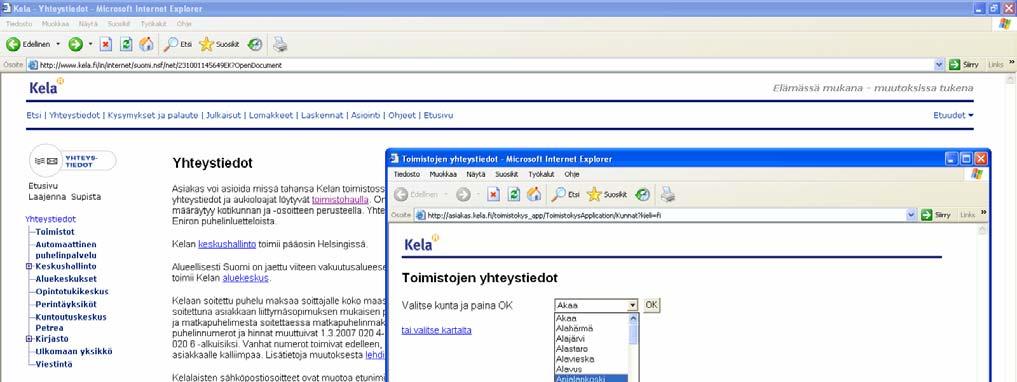1017x382 pixels.
Task: Click Stop icon in Toimistojen yhteystiedot window
Action: point(494,194)
